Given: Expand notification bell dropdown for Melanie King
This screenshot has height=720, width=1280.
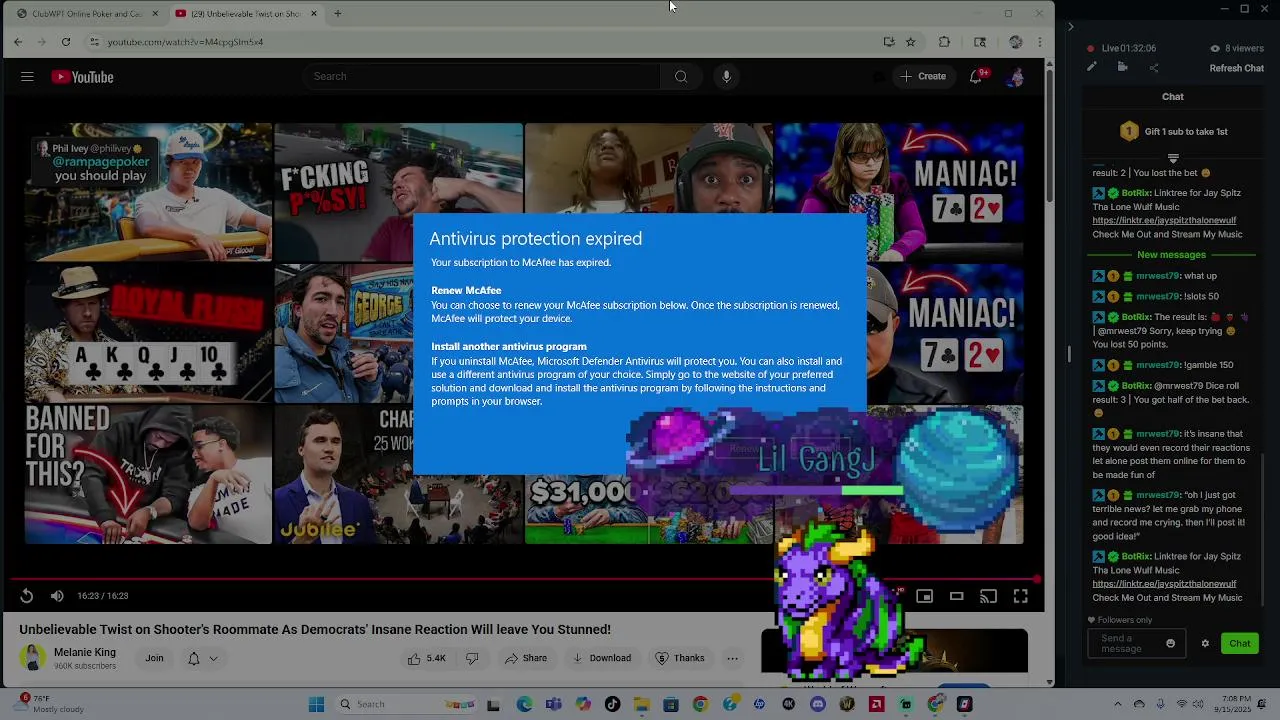Looking at the screenshot, I should point(202,658).
